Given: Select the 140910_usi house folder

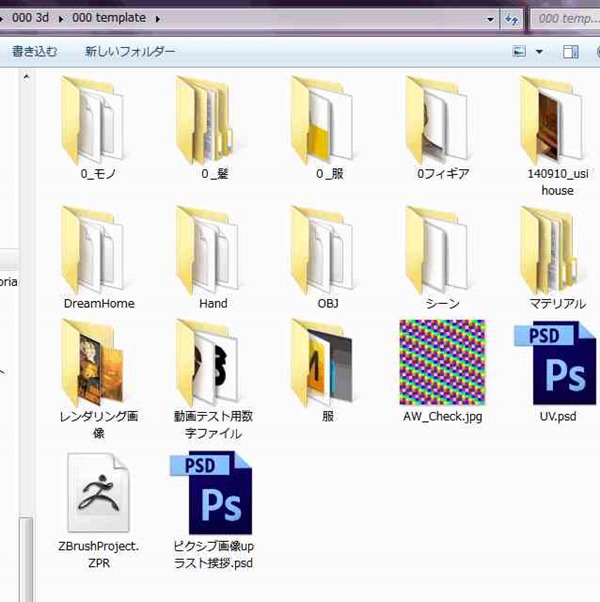Looking at the screenshot, I should [557, 120].
